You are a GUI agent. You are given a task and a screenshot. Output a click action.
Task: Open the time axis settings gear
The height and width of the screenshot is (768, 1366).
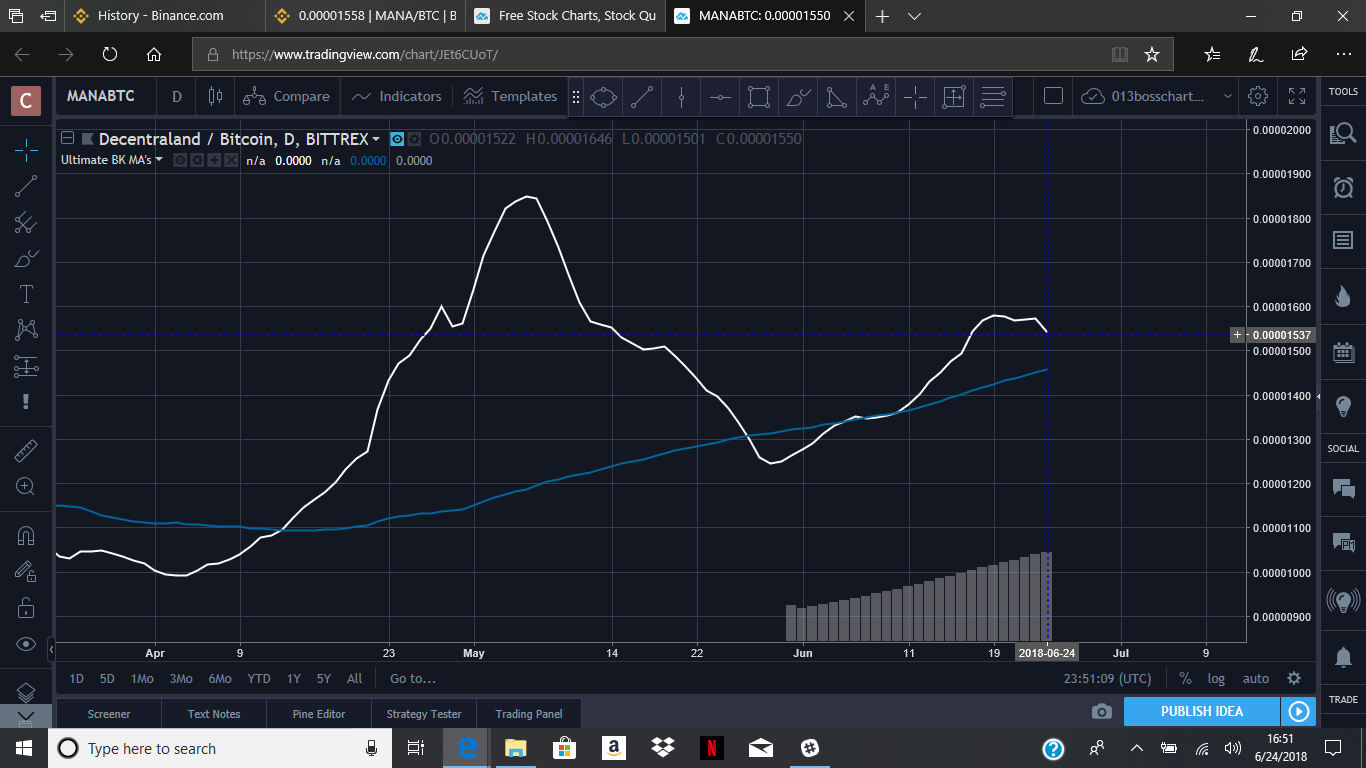pyautogui.click(x=1294, y=678)
